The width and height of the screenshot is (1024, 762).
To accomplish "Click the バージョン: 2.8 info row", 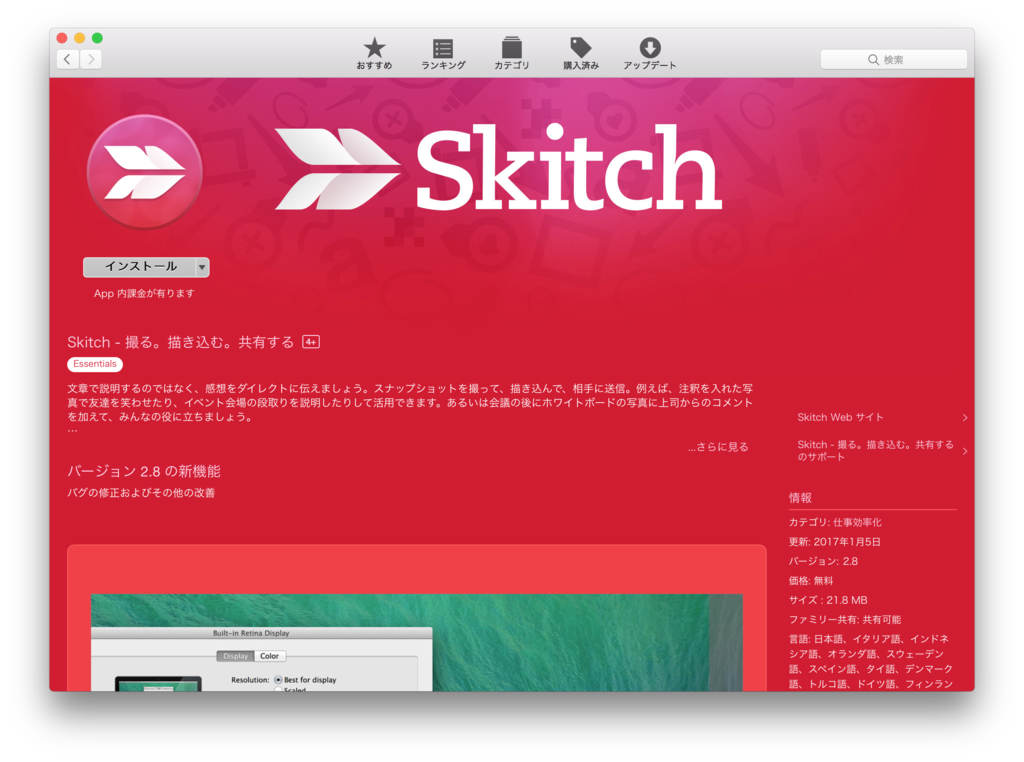I will (x=824, y=562).
